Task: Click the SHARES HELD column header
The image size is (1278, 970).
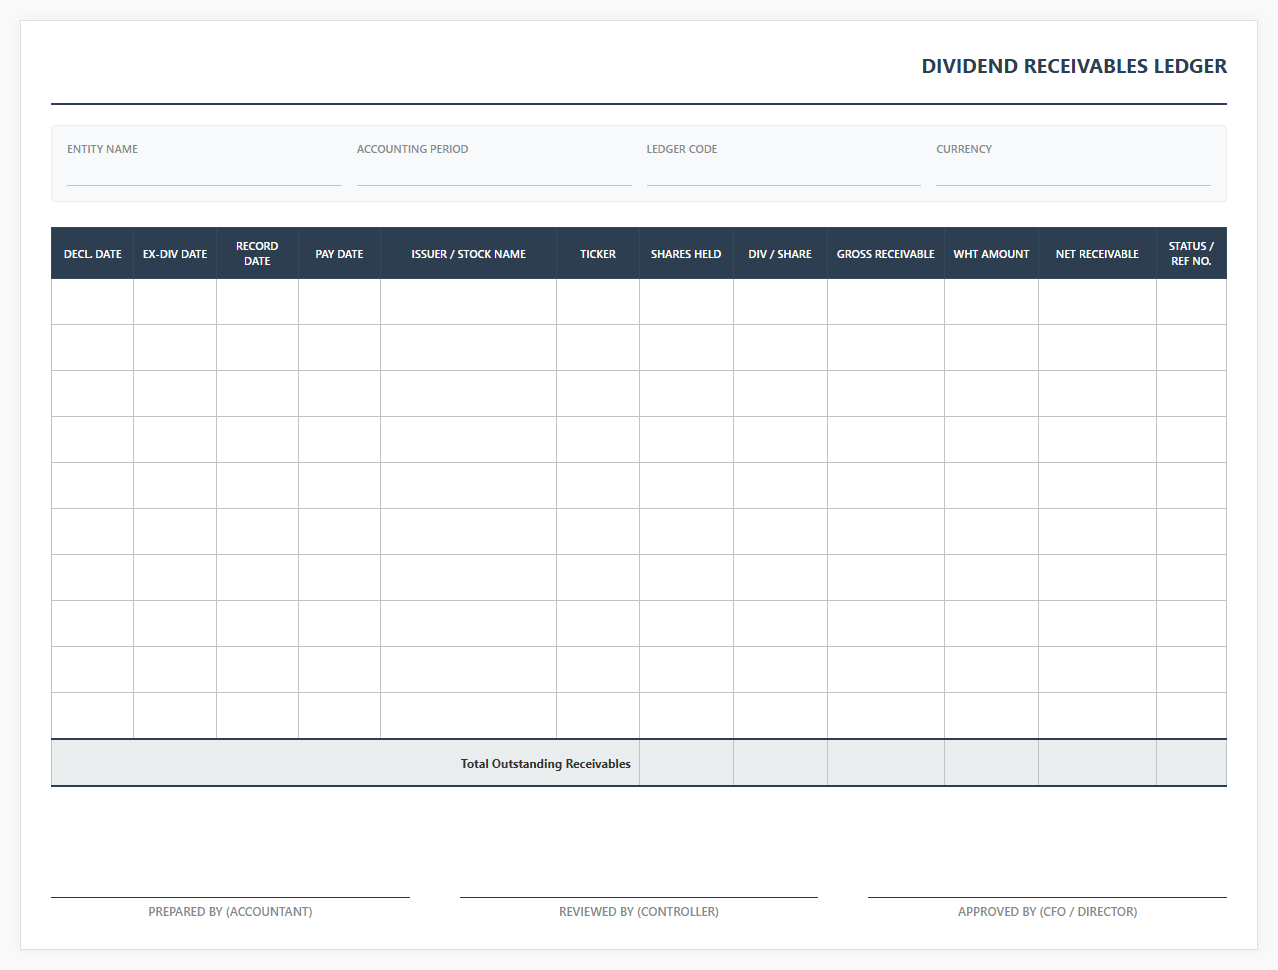Action: click(x=686, y=254)
